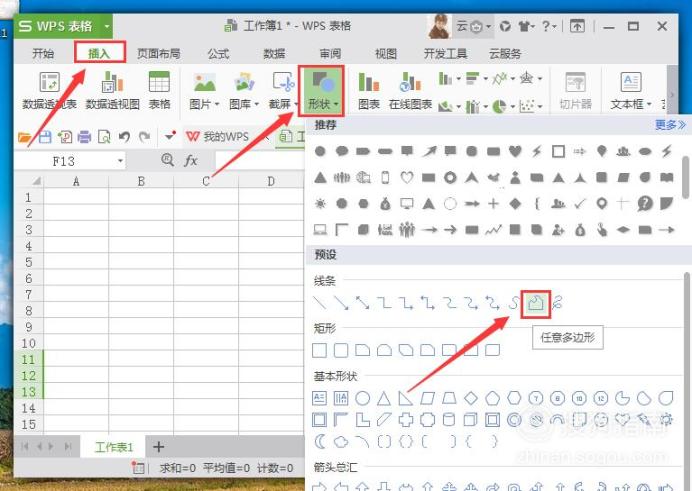Insert a 数据透视表 pivot table
692x491 pixels.
pos(49,90)
